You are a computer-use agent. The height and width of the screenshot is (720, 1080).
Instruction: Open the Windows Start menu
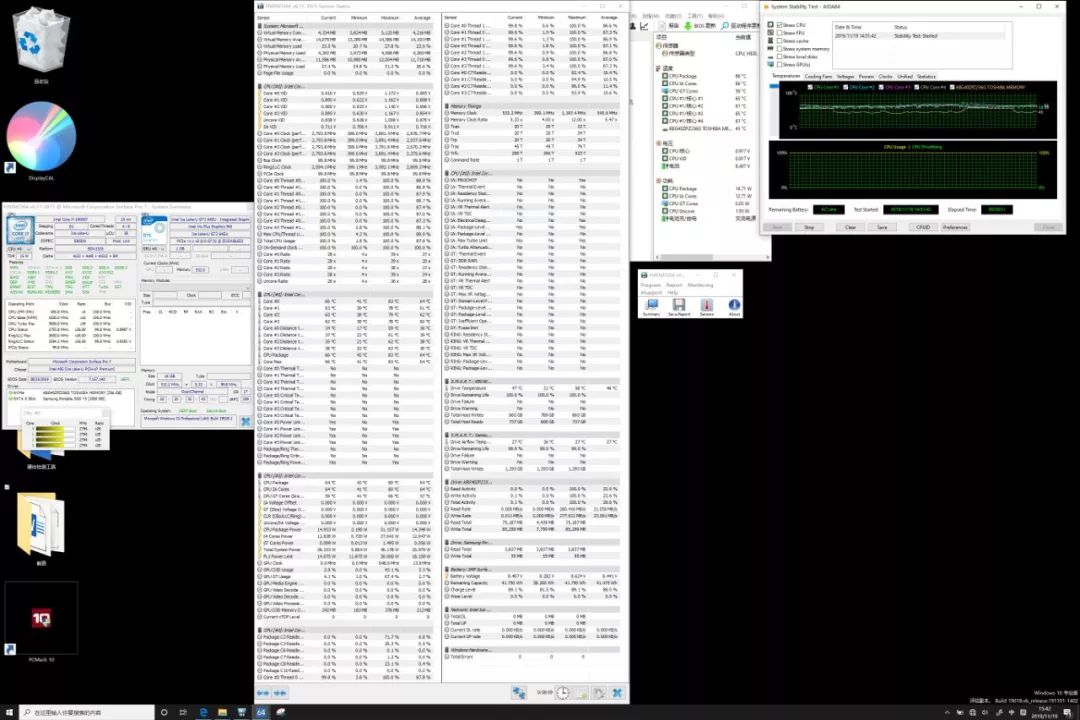point(9,712)
